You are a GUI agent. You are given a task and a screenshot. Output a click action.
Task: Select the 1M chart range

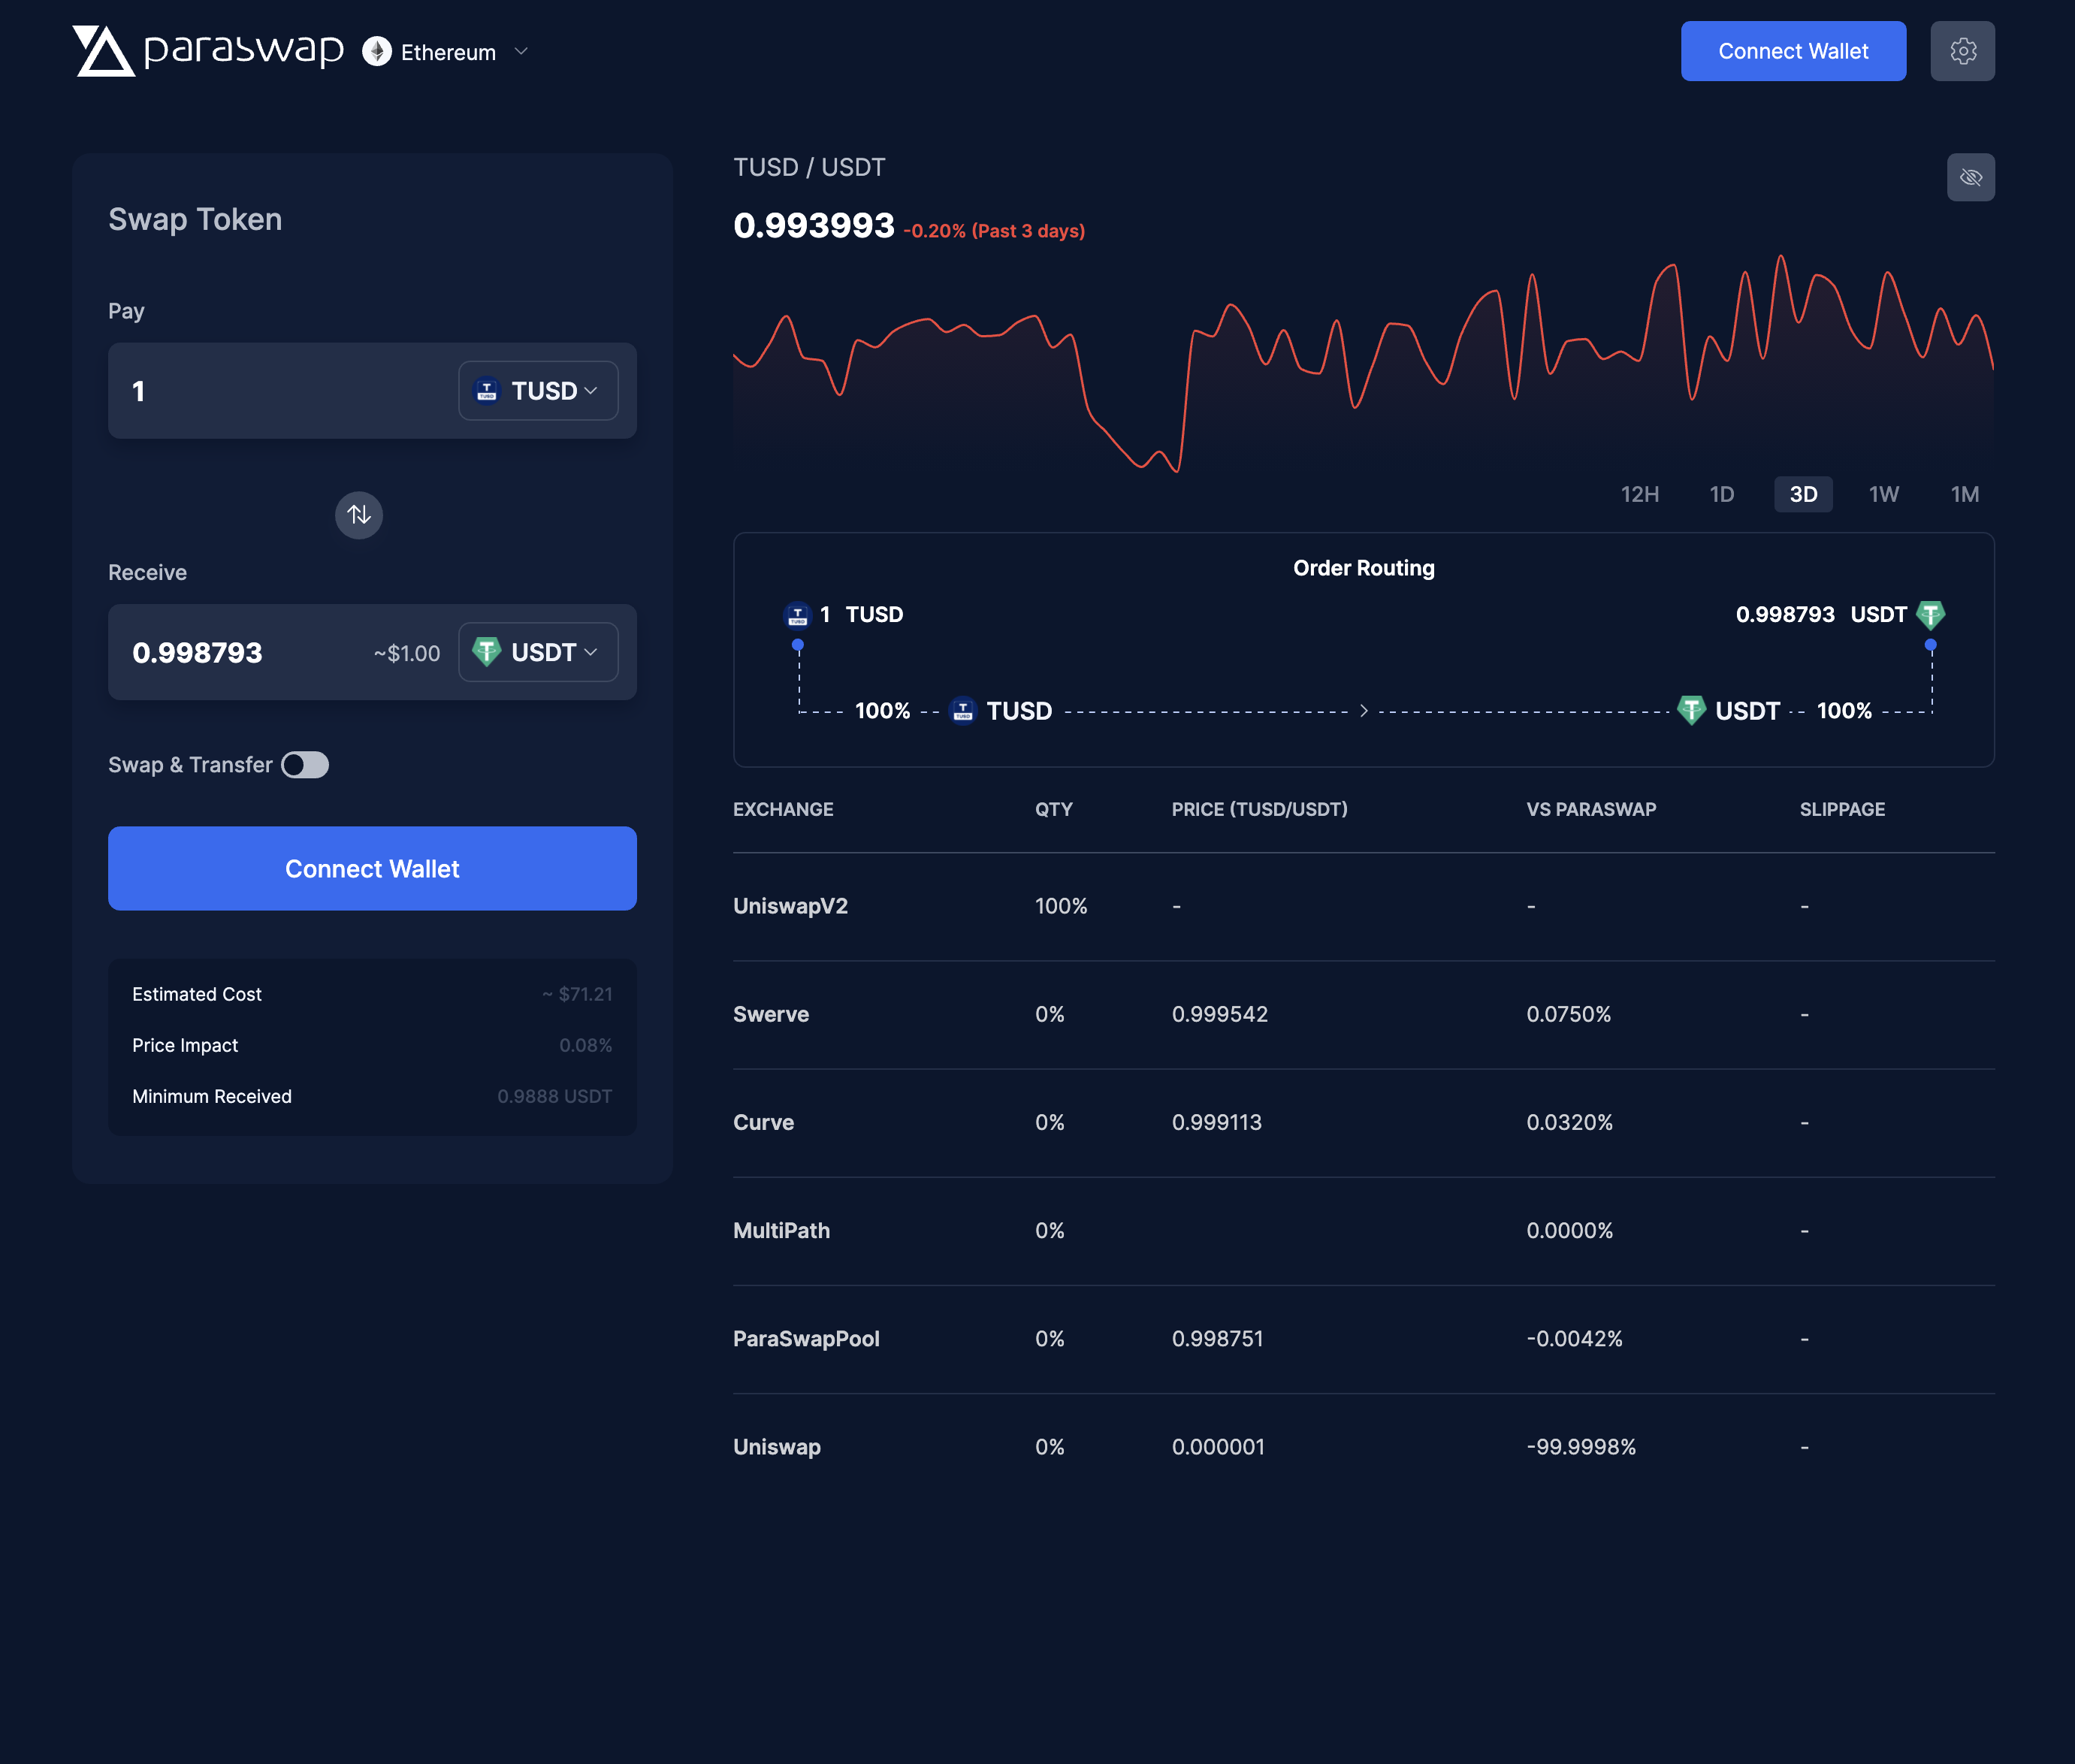(x=1964, y=494)
